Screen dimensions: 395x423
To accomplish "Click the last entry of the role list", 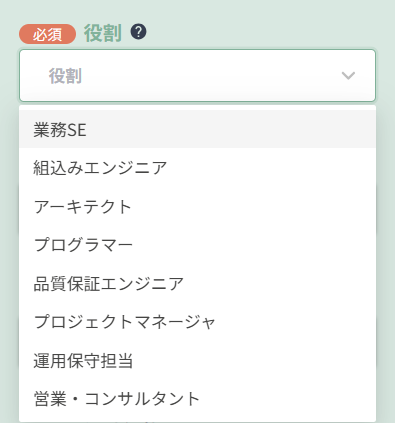I will coord(197,399).
